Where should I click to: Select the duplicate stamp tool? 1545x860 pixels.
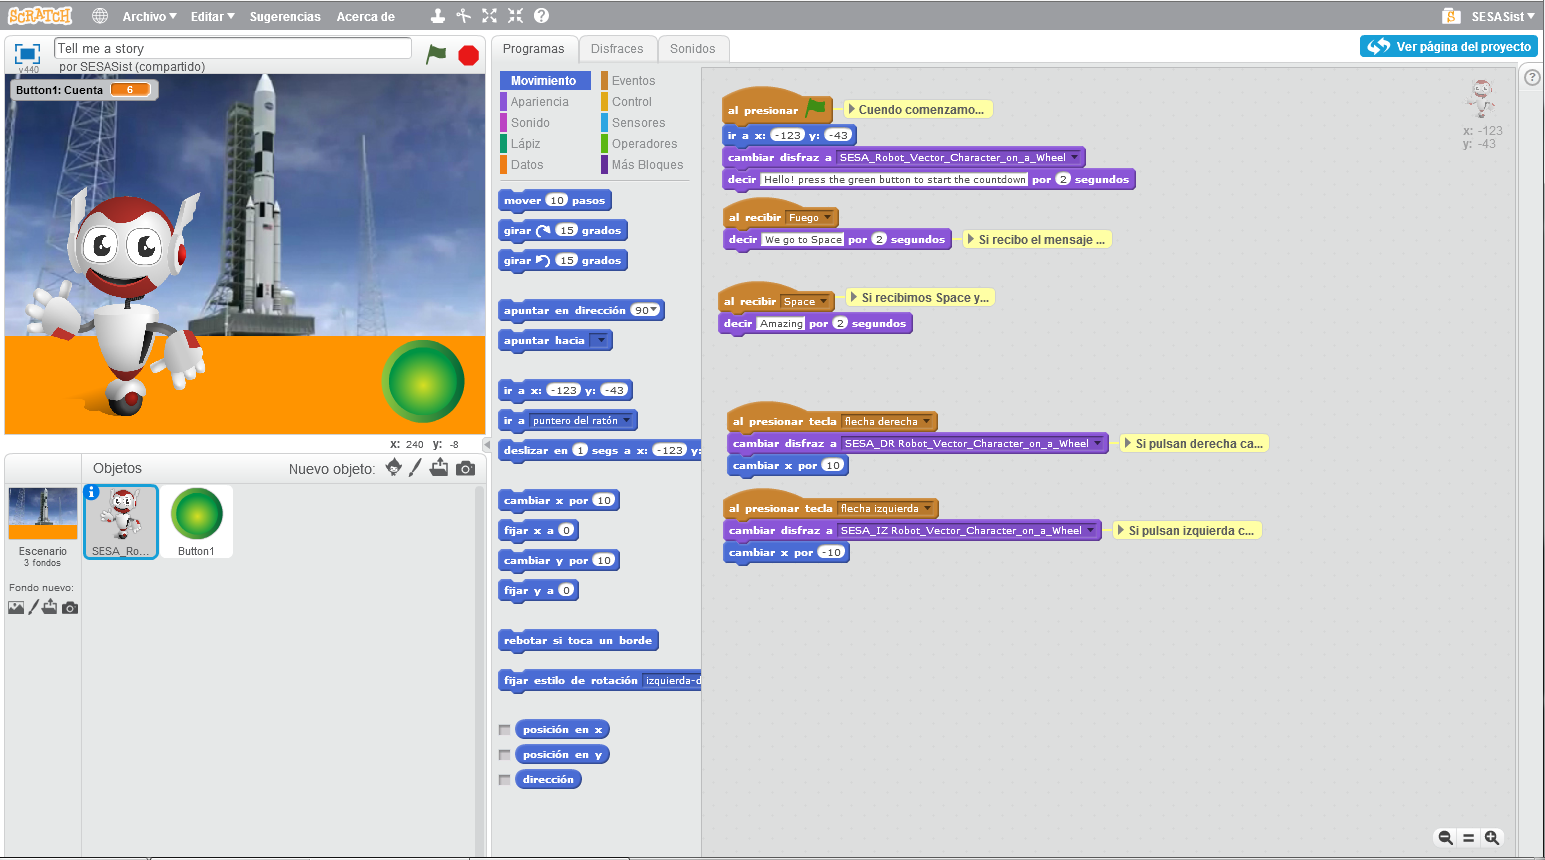click(437, 15)
